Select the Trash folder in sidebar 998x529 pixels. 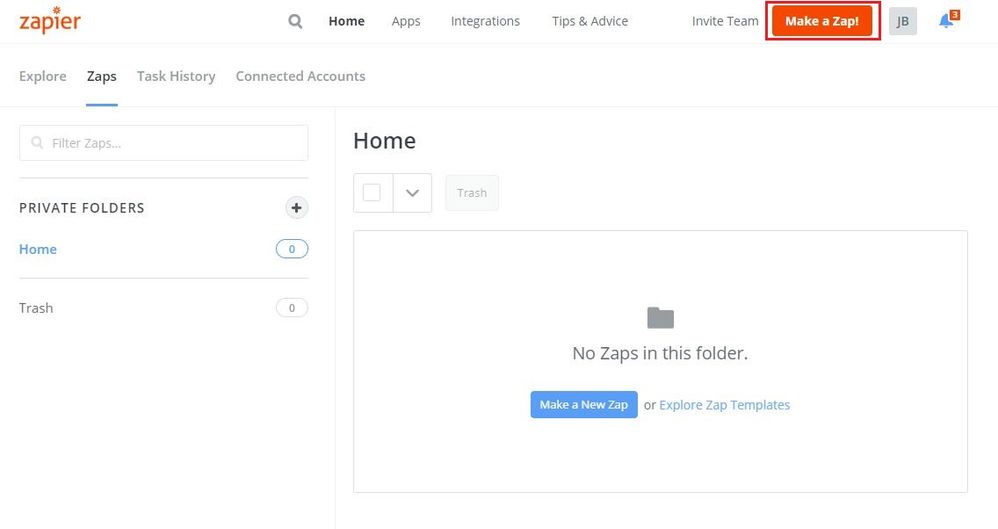coord(36,308)
